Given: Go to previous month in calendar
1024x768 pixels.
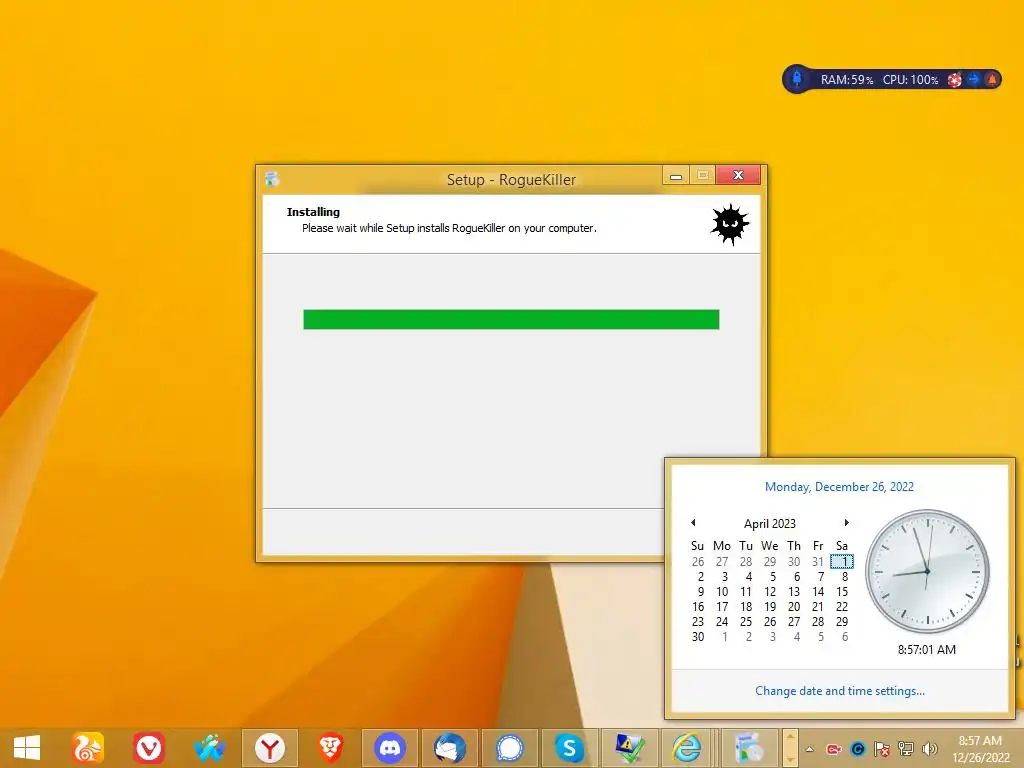Looking at the screenshot, I should point(694,522).
